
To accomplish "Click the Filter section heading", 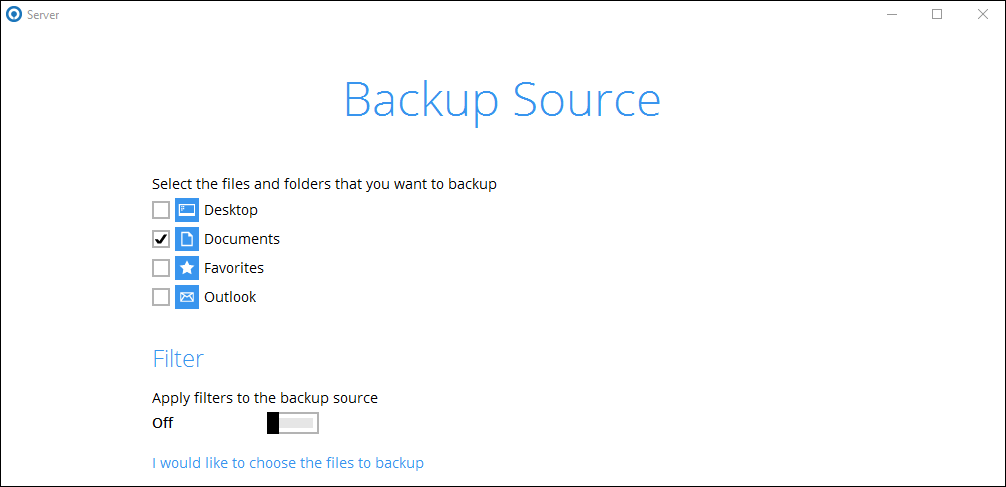I will [178, 358].
